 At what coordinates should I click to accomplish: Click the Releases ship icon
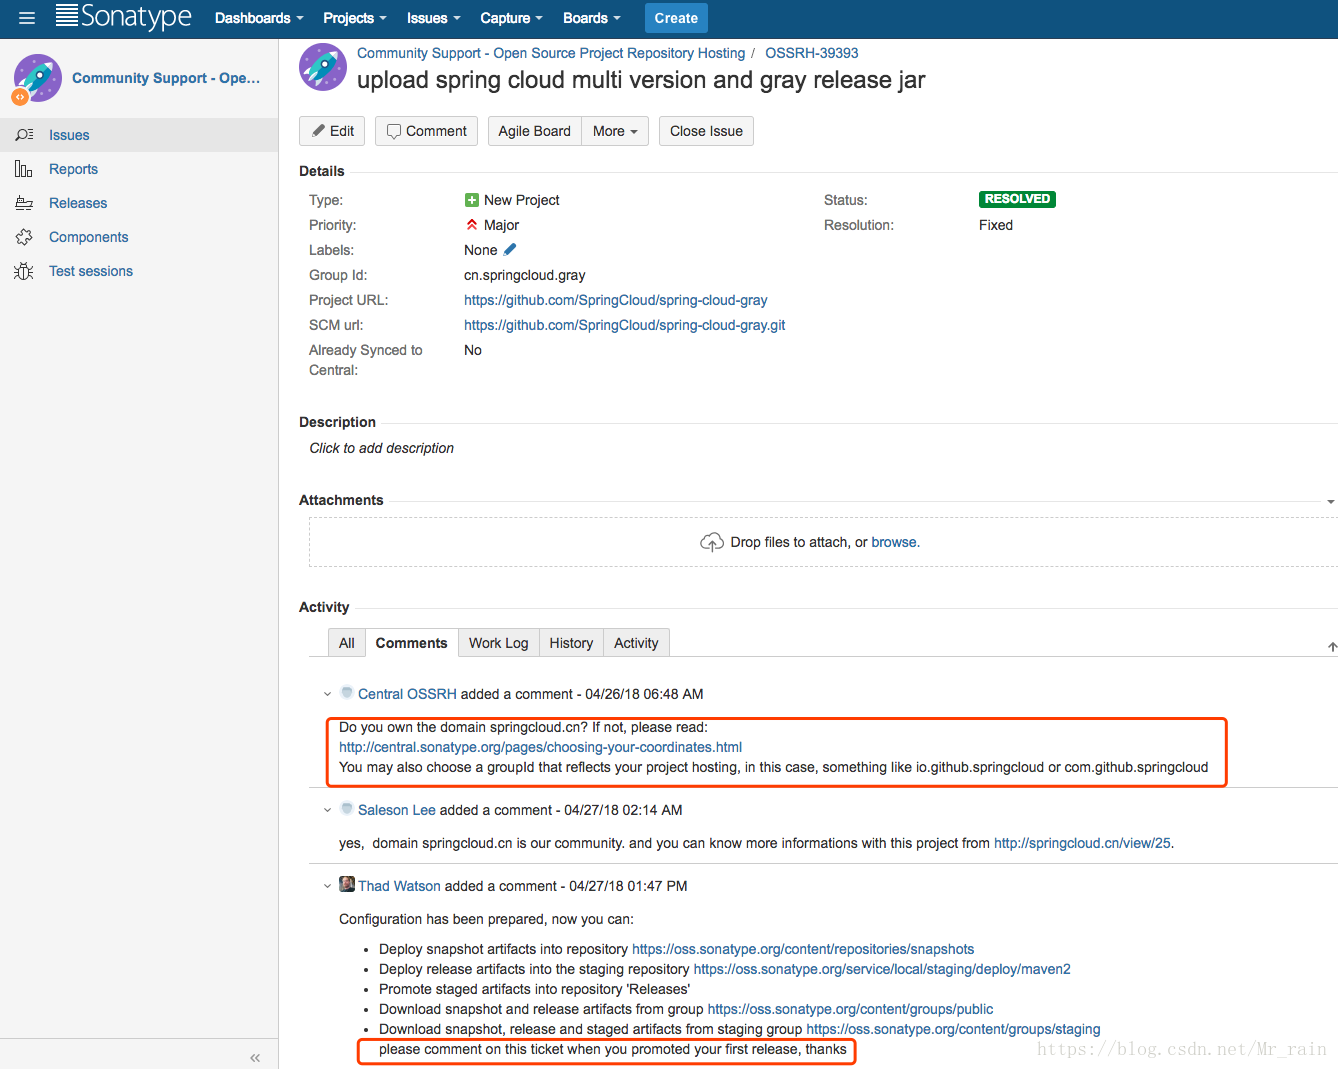(24, 203)
